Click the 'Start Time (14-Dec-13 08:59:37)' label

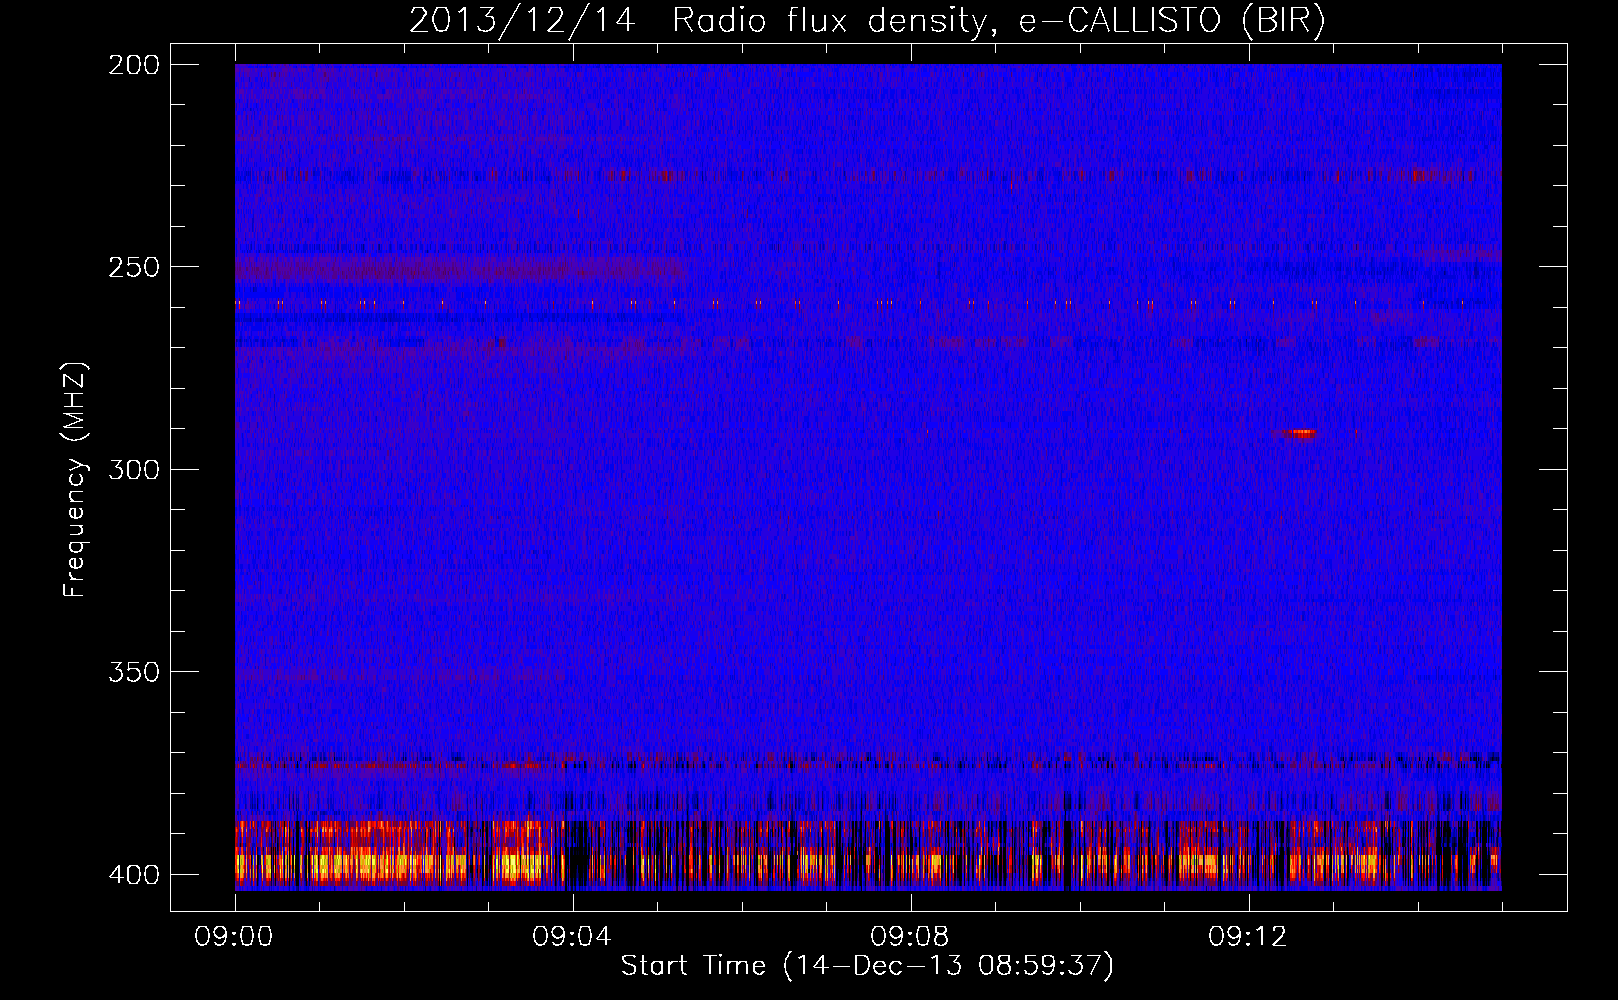click(867, 965)
